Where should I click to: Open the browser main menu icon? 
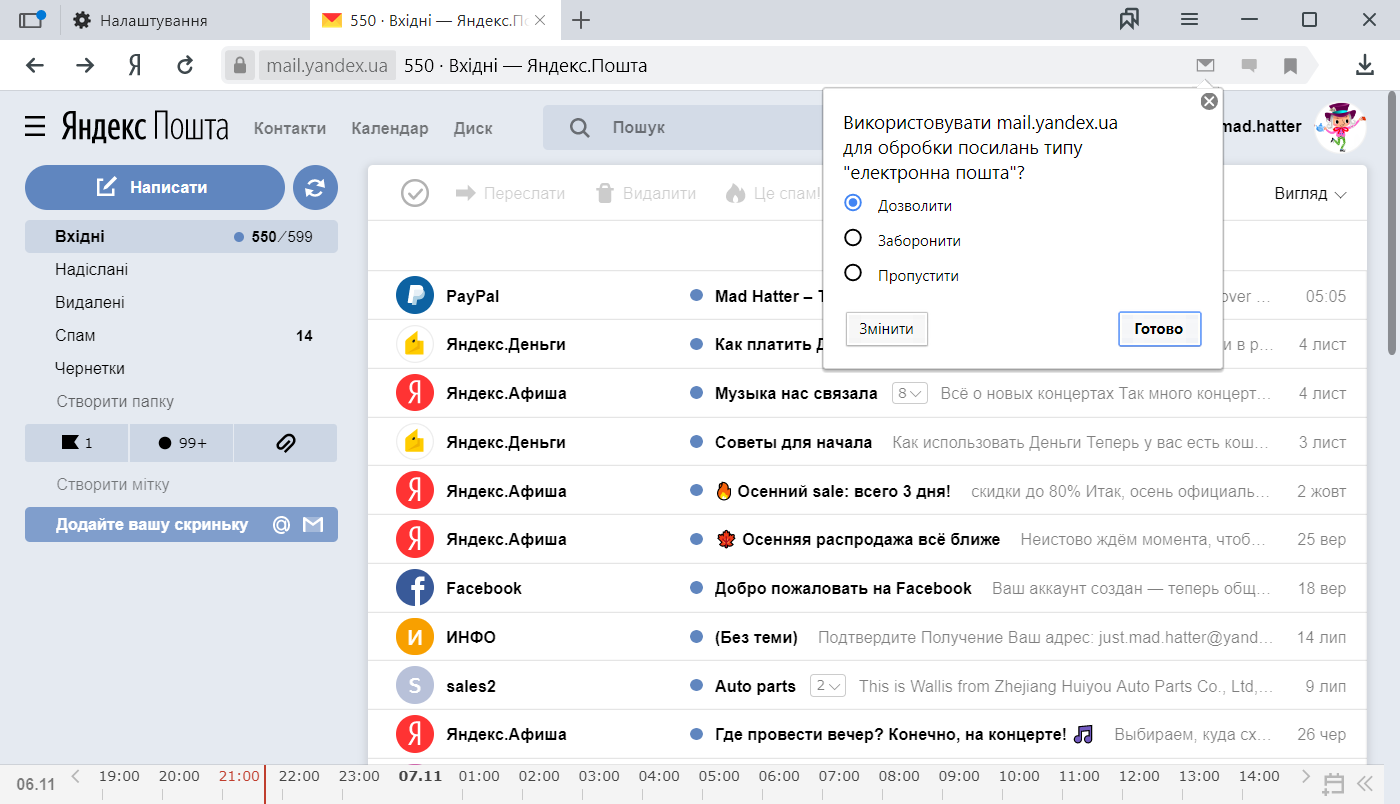click(1189, 20)
